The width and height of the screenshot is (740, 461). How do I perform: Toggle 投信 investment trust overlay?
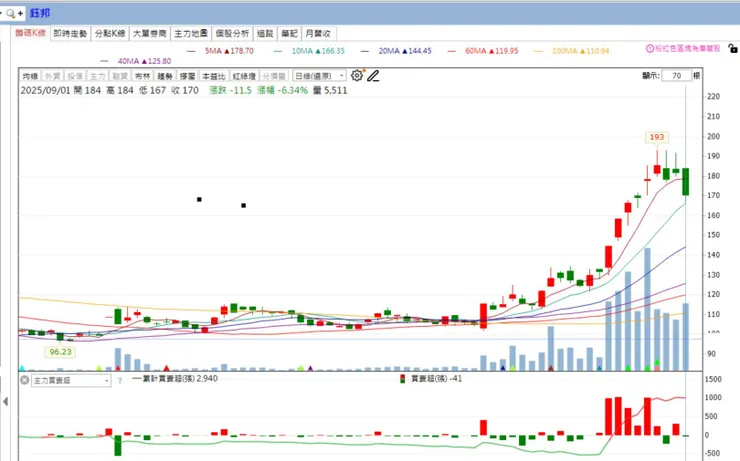tap(75, 76)
